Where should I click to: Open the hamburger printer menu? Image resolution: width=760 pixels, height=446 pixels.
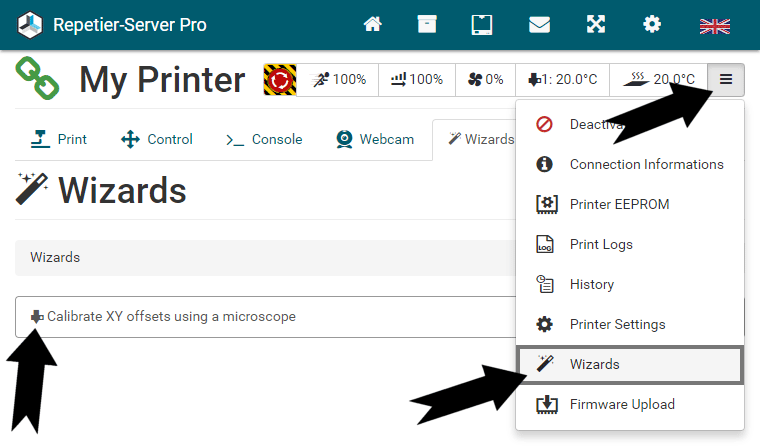pyautogui.click(x=725, y=79)
